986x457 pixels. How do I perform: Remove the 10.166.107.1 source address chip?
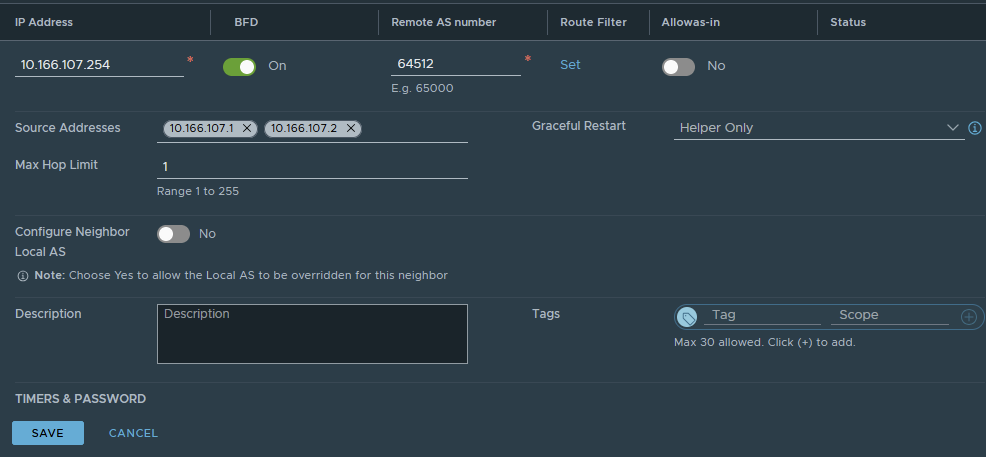click(x=247, y=128)
